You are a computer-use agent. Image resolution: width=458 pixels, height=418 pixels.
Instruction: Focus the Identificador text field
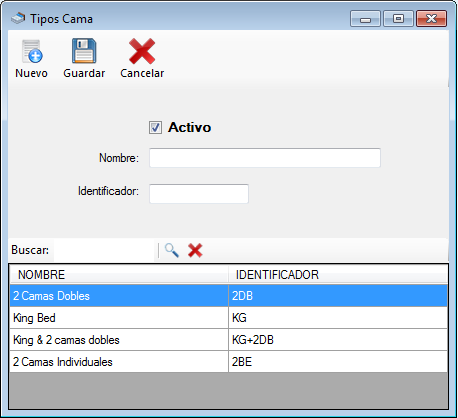pos(199,193)
